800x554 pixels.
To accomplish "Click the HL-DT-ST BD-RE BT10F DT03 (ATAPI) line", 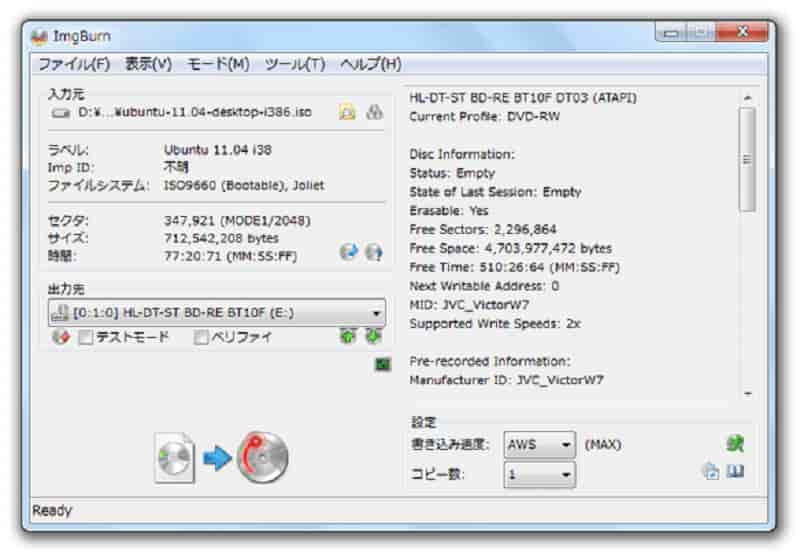I will [523, 98].
